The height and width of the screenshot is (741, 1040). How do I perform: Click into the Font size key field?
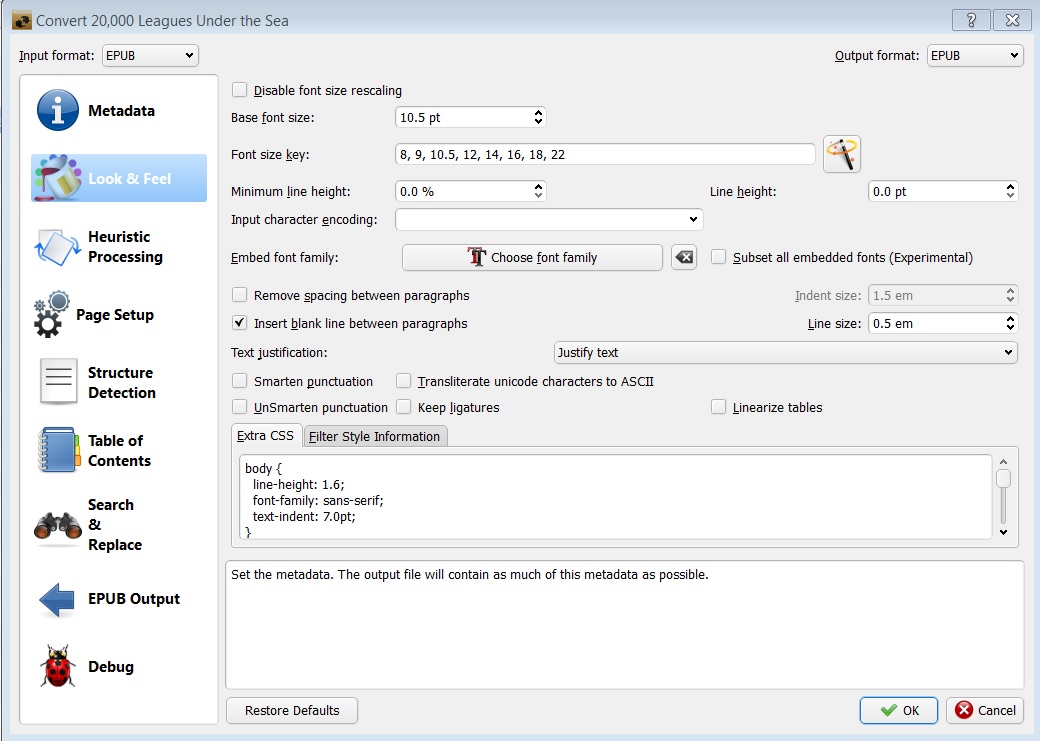[x=605, y=155]
